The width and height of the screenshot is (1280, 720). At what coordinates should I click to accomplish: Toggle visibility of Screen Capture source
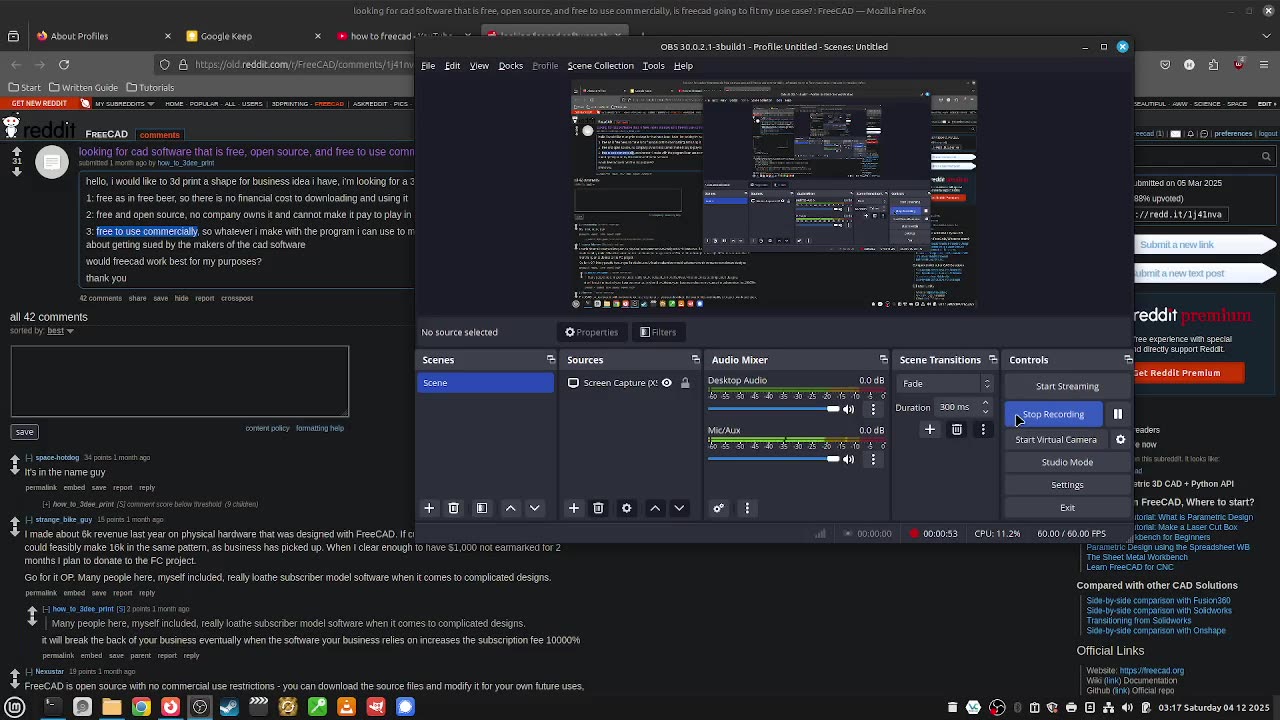(x=667, y=383)
